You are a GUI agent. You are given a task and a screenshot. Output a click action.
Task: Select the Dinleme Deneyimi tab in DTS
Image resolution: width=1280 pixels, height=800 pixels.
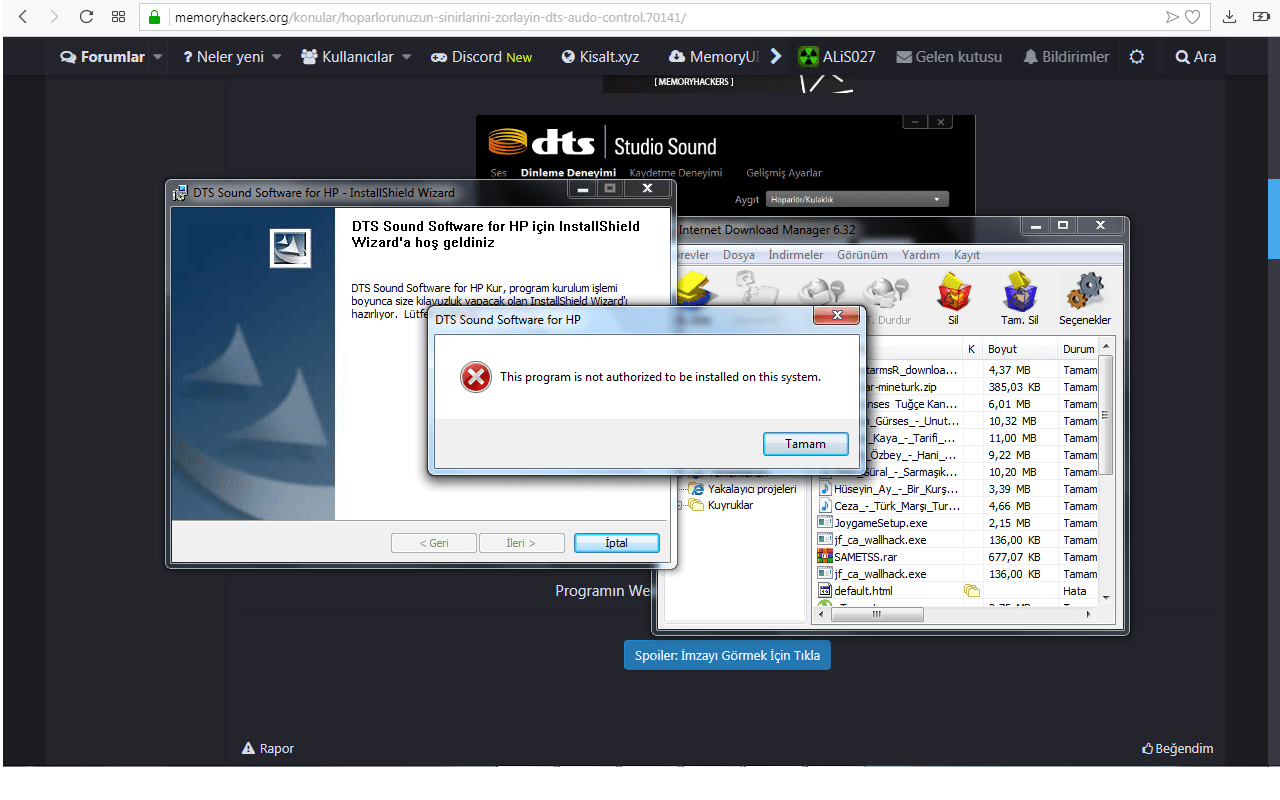point(568,173)
